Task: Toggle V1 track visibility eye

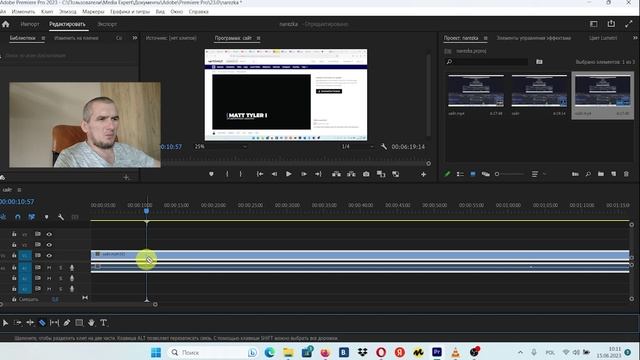Action: pos(49,256)
